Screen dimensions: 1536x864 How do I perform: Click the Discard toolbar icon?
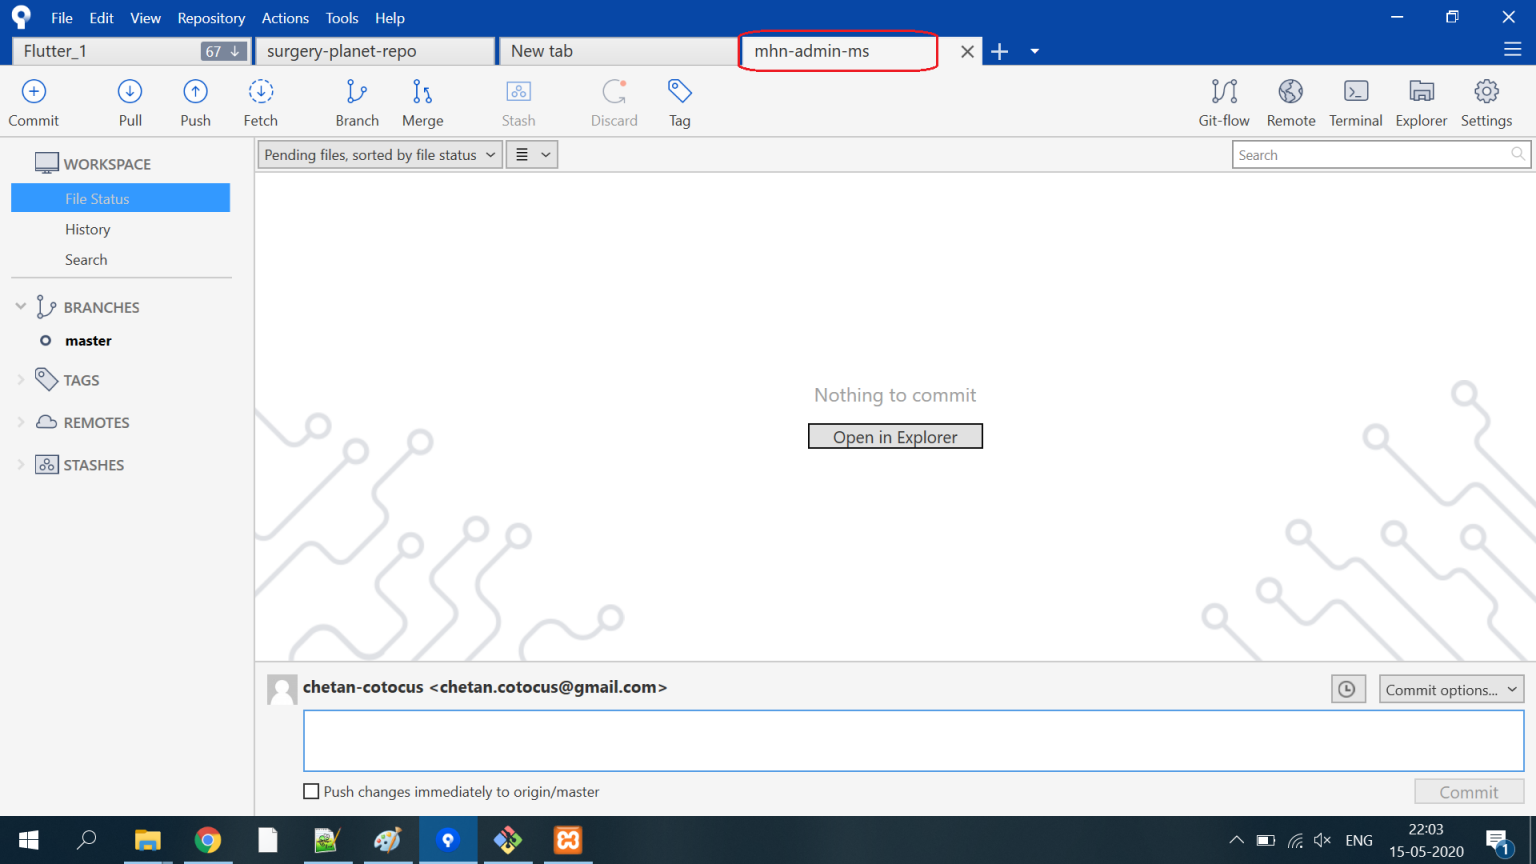(614, 92)
